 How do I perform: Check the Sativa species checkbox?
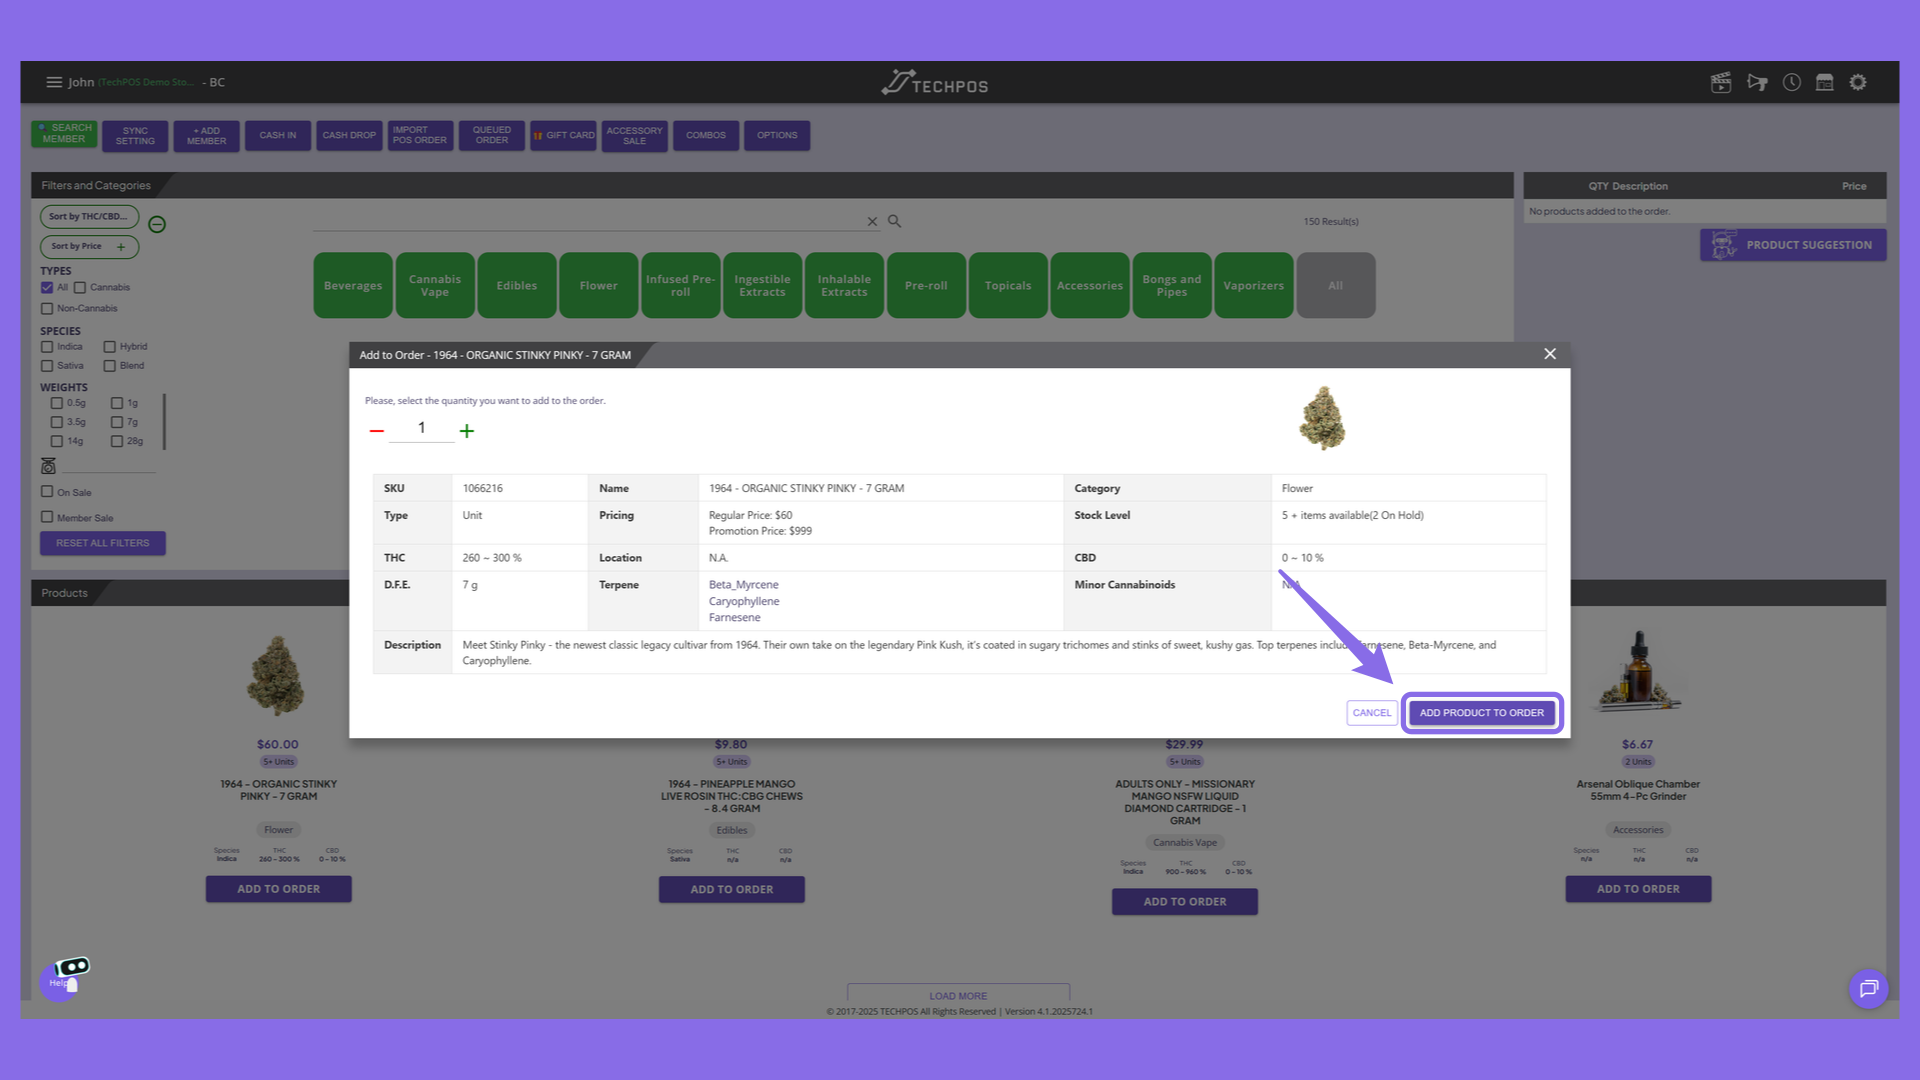pos(47,366)
